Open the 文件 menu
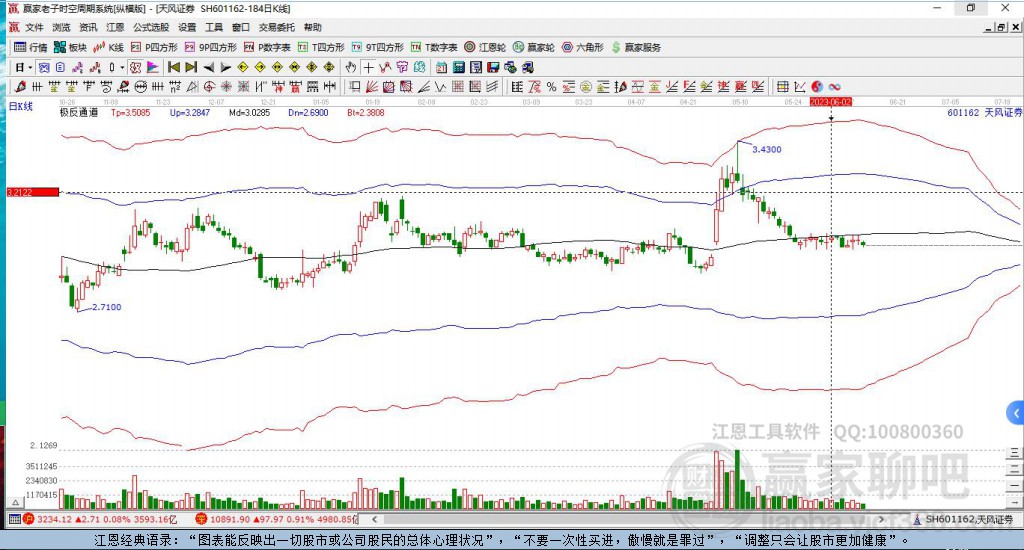Image resolution: width=1024 pixels, height=550 pixels. [34, 27]
